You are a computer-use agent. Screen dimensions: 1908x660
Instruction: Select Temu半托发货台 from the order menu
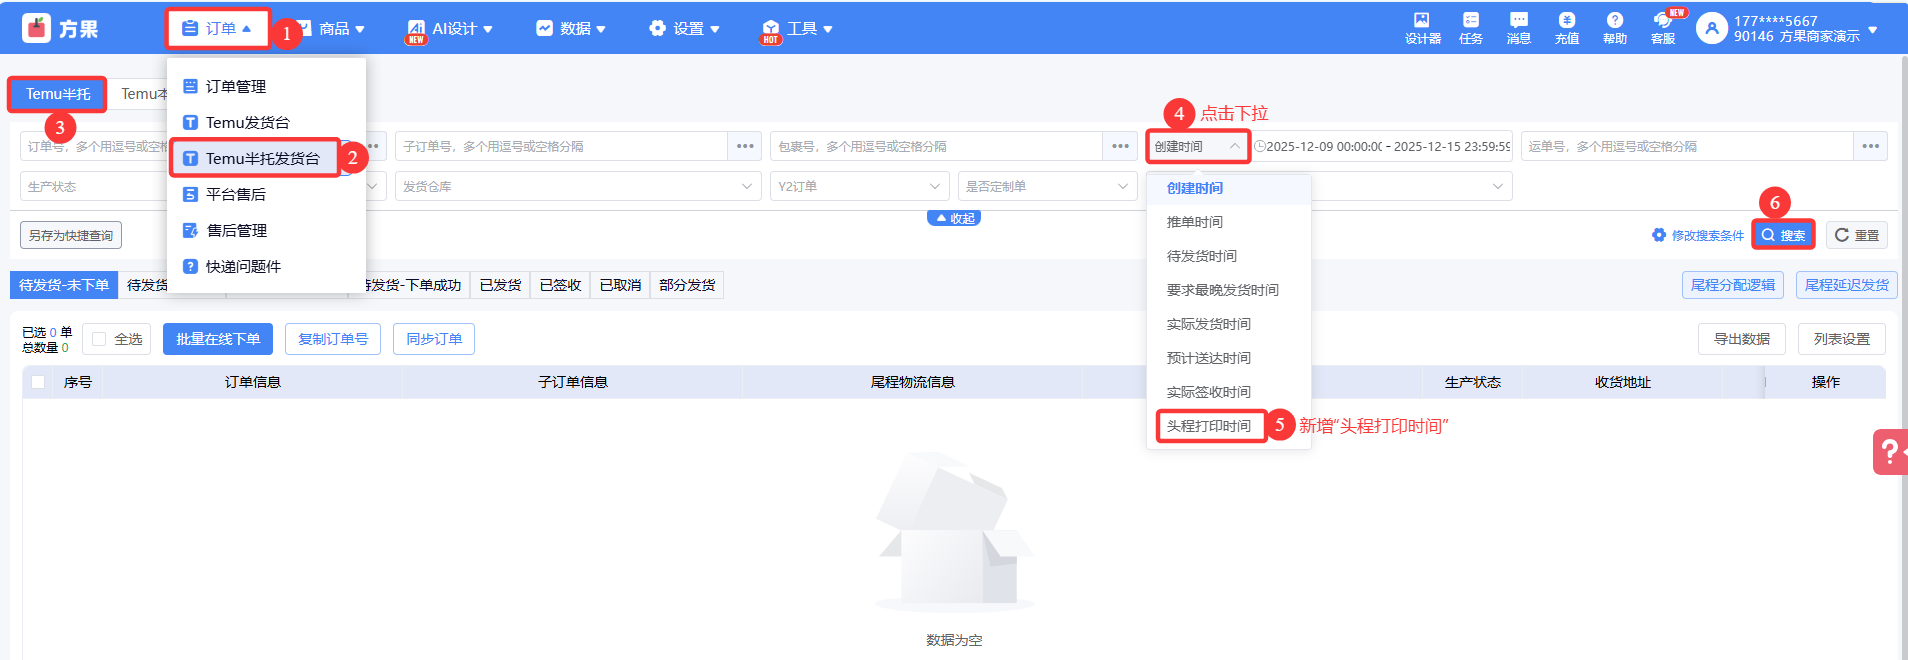click(x=262, y=158)
